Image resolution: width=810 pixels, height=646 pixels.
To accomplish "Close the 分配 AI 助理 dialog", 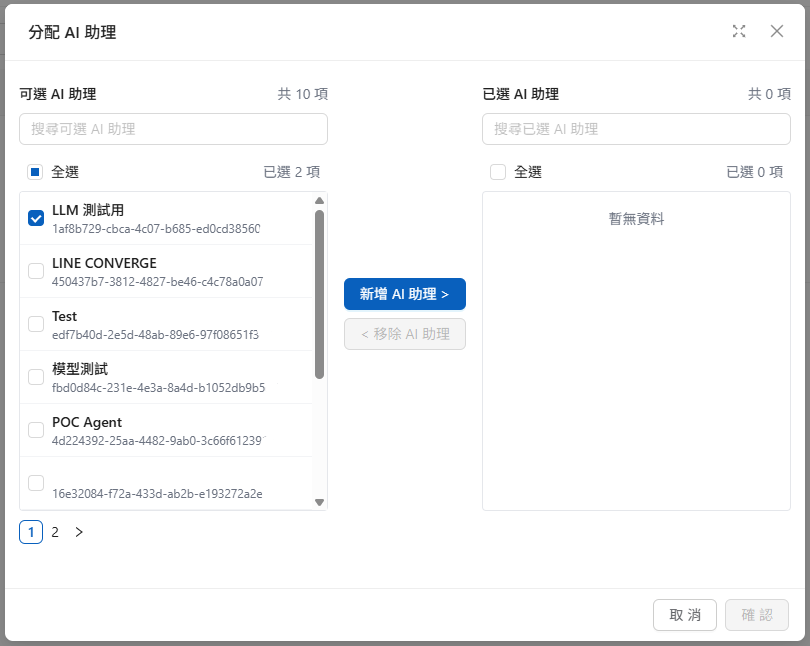I will click(x=777, y=31).
